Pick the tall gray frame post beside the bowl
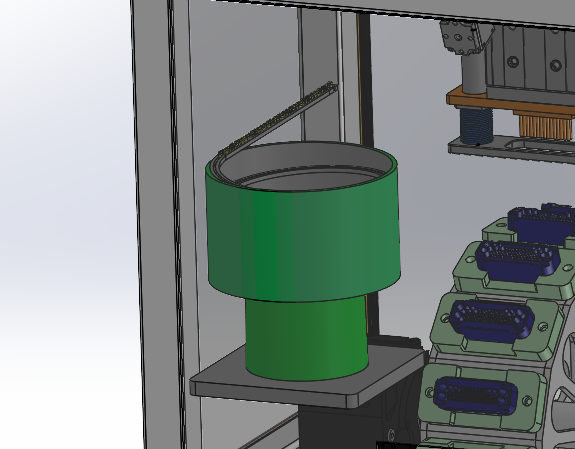The width and height of the screenshot is (575, 449). point(158,224)
